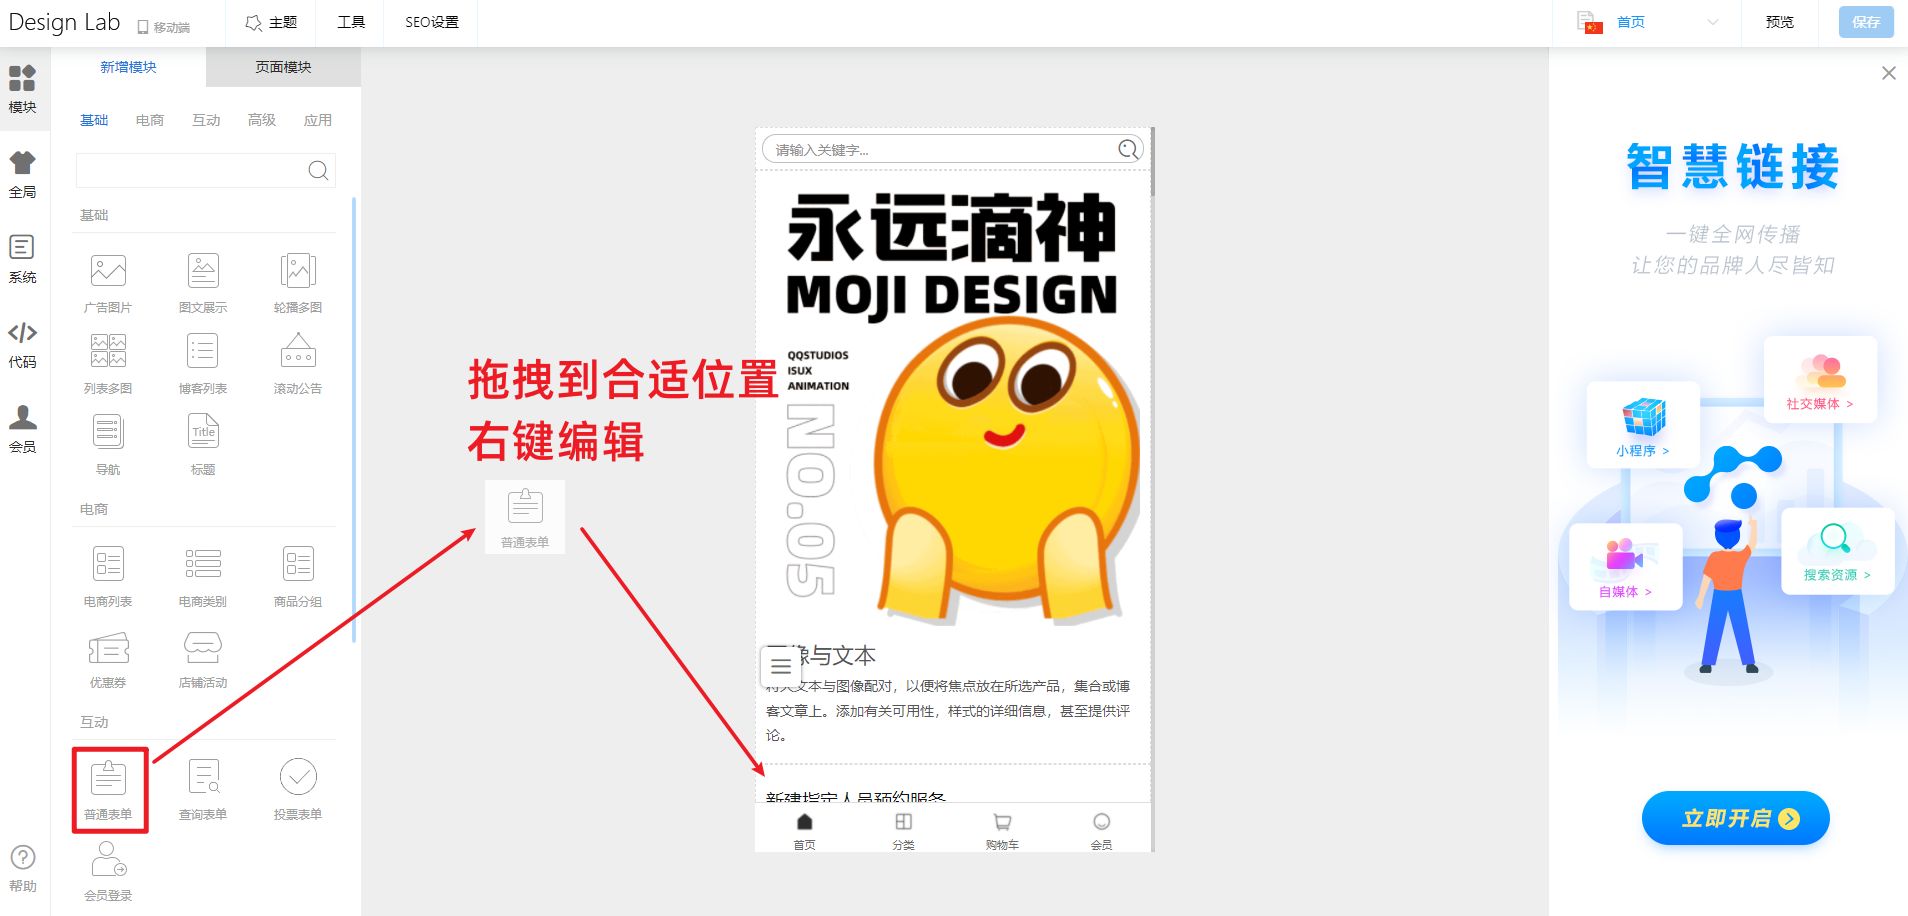Open the SEO设置 menu
Image resolution: width=1908 pixels, height=916 pixels.
(432, 22)
